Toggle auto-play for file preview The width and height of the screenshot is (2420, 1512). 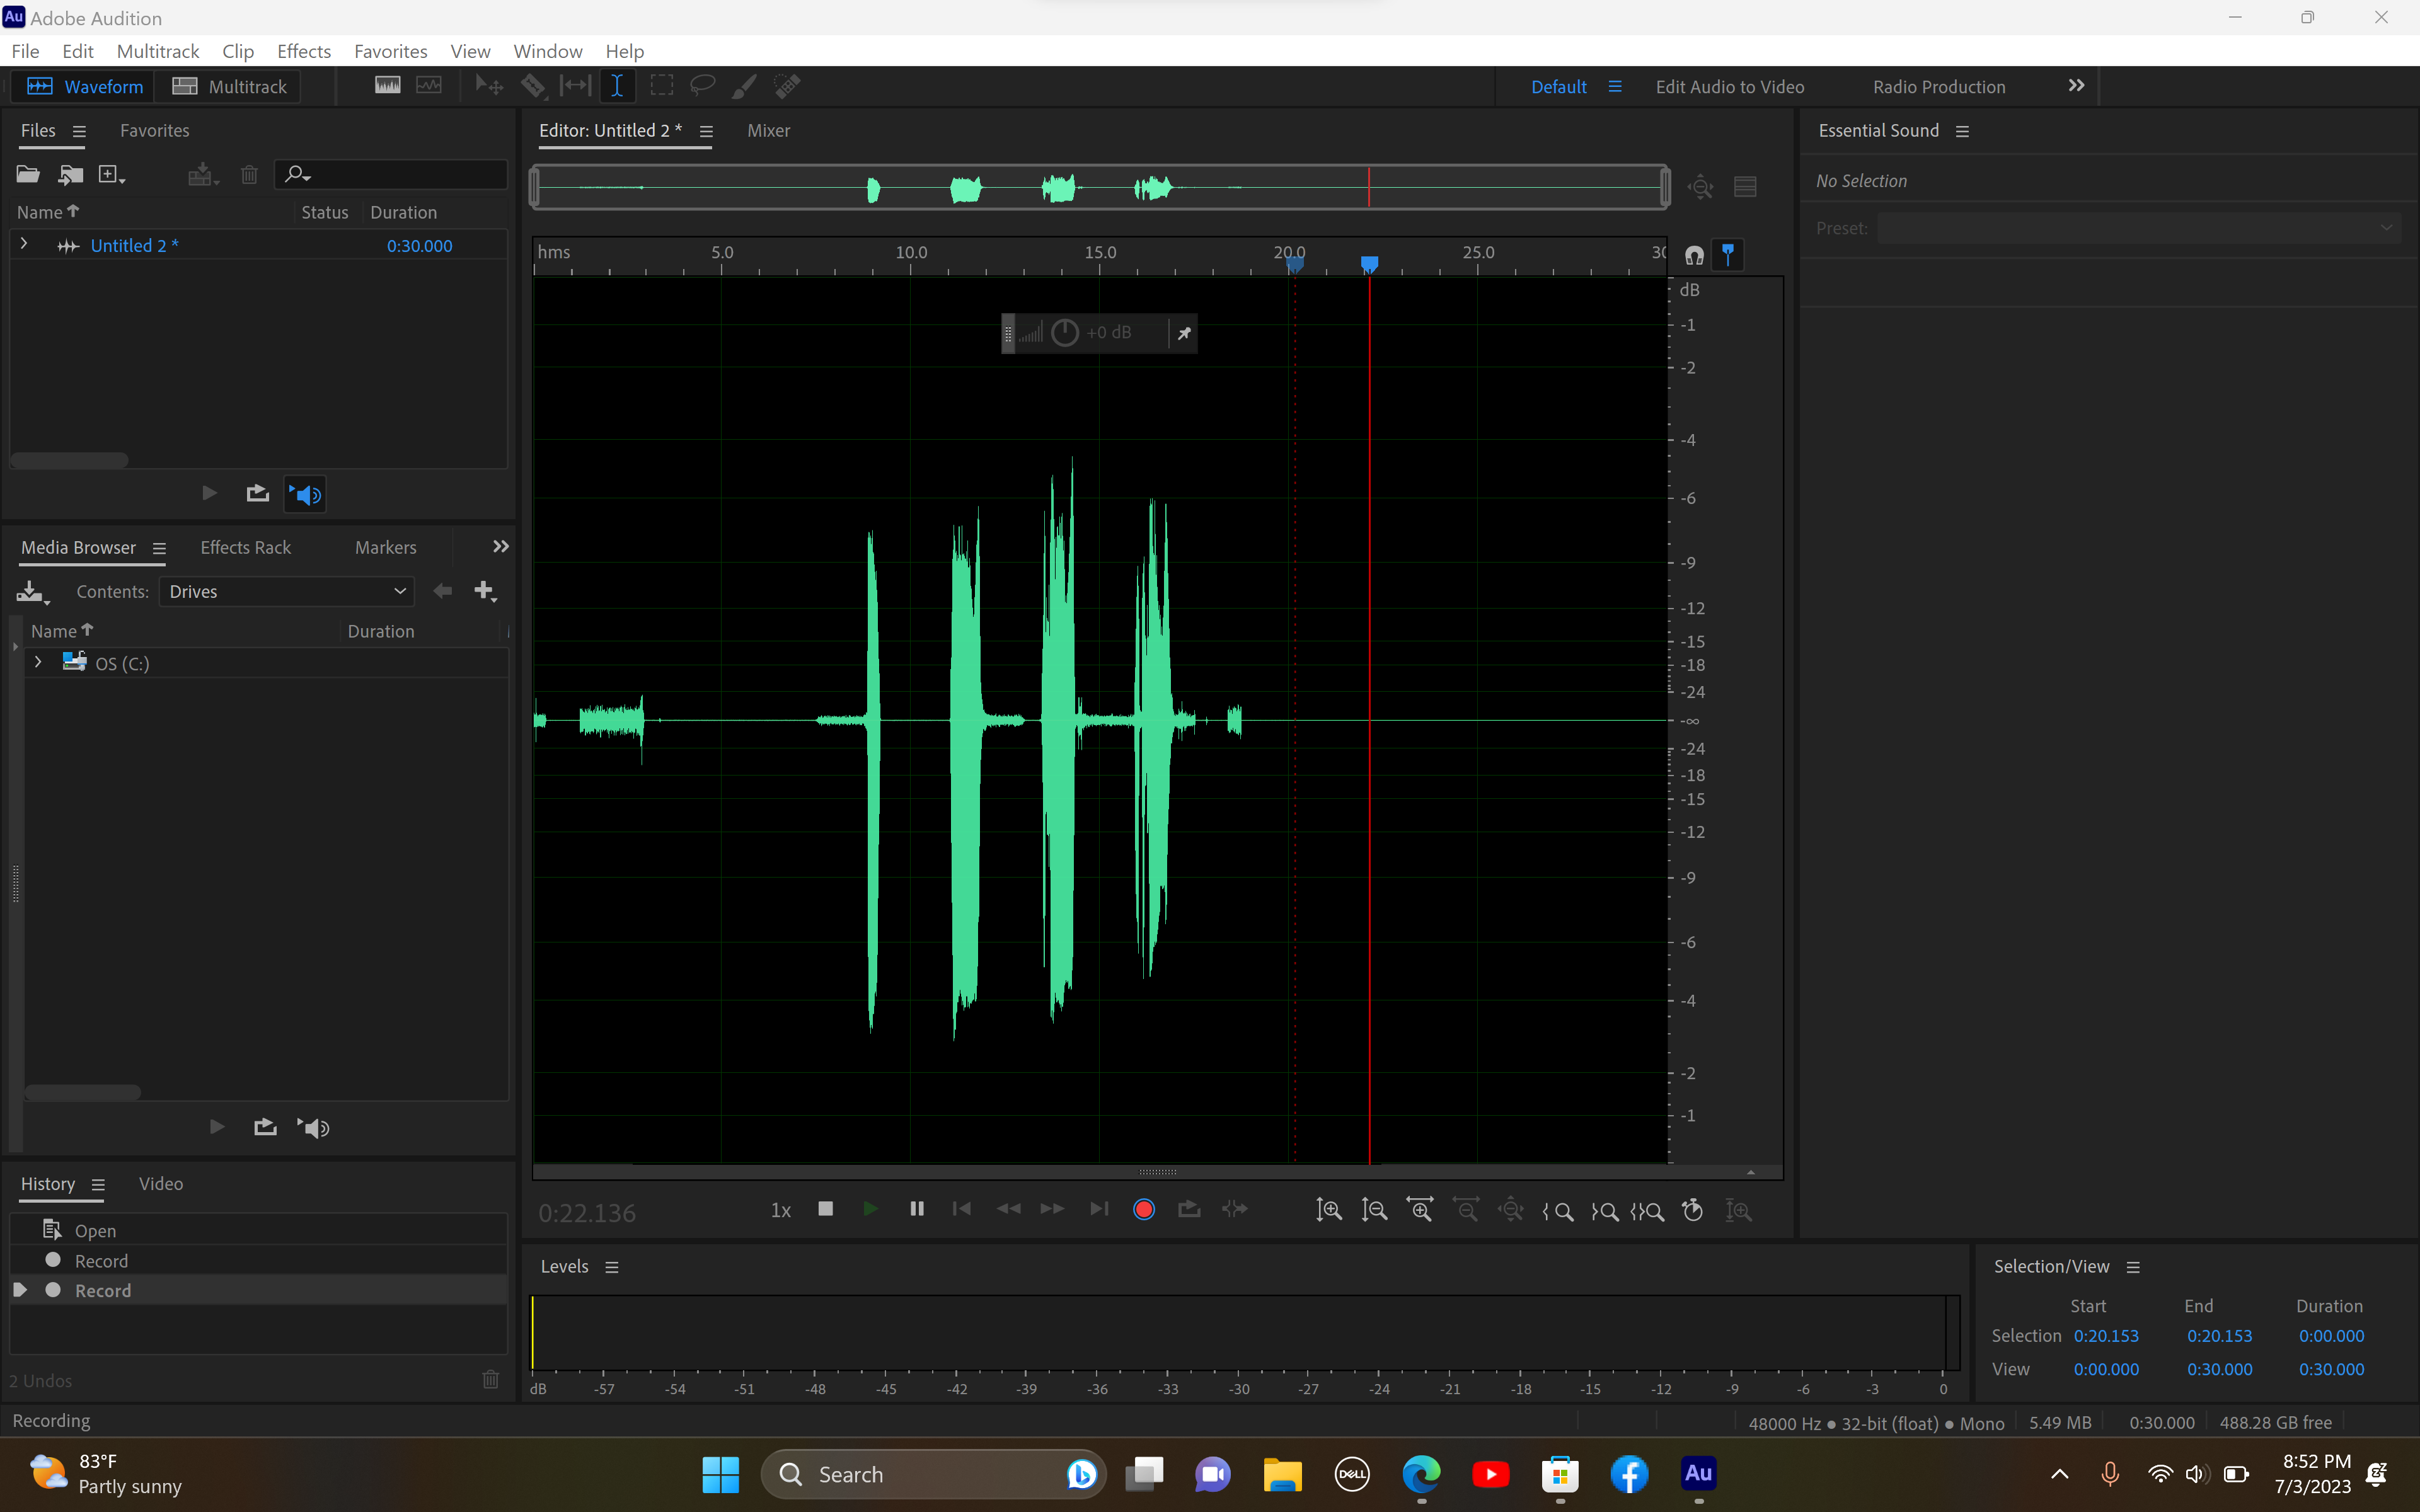point(305,493)
